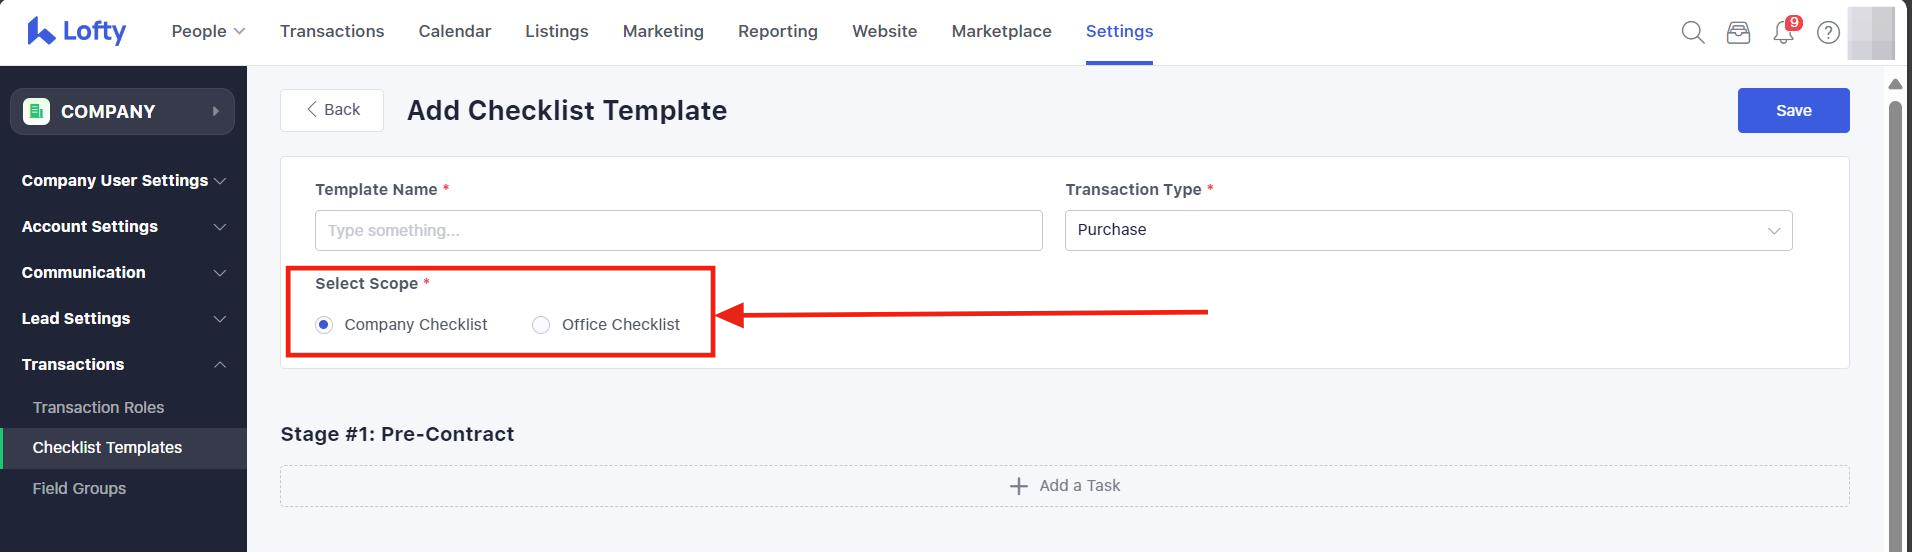Open the People menu dropdown

coord(208,31)
